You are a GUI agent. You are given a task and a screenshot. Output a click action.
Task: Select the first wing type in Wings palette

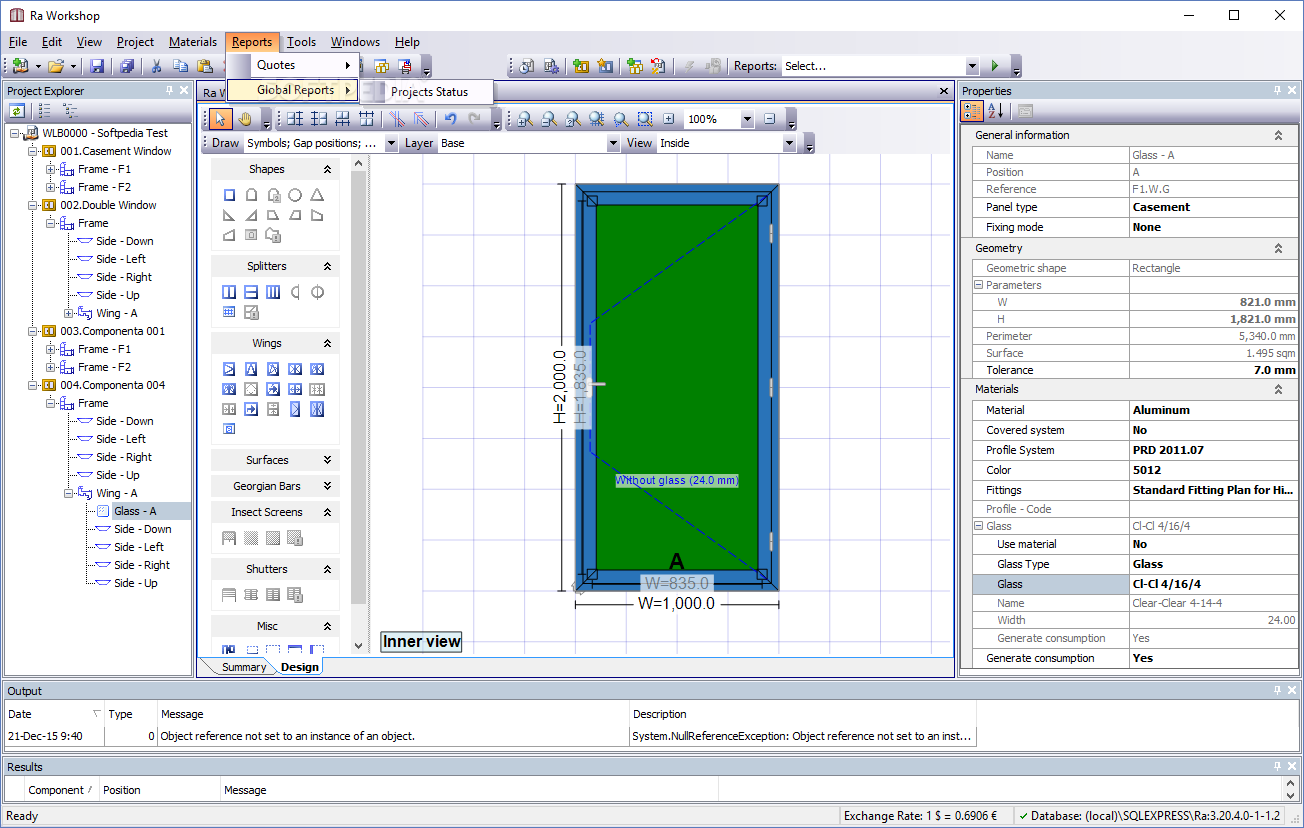coord(229,369)
